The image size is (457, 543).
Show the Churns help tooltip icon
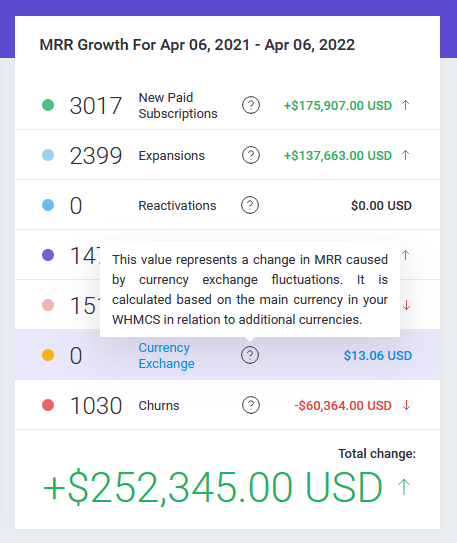pos(251,405)
